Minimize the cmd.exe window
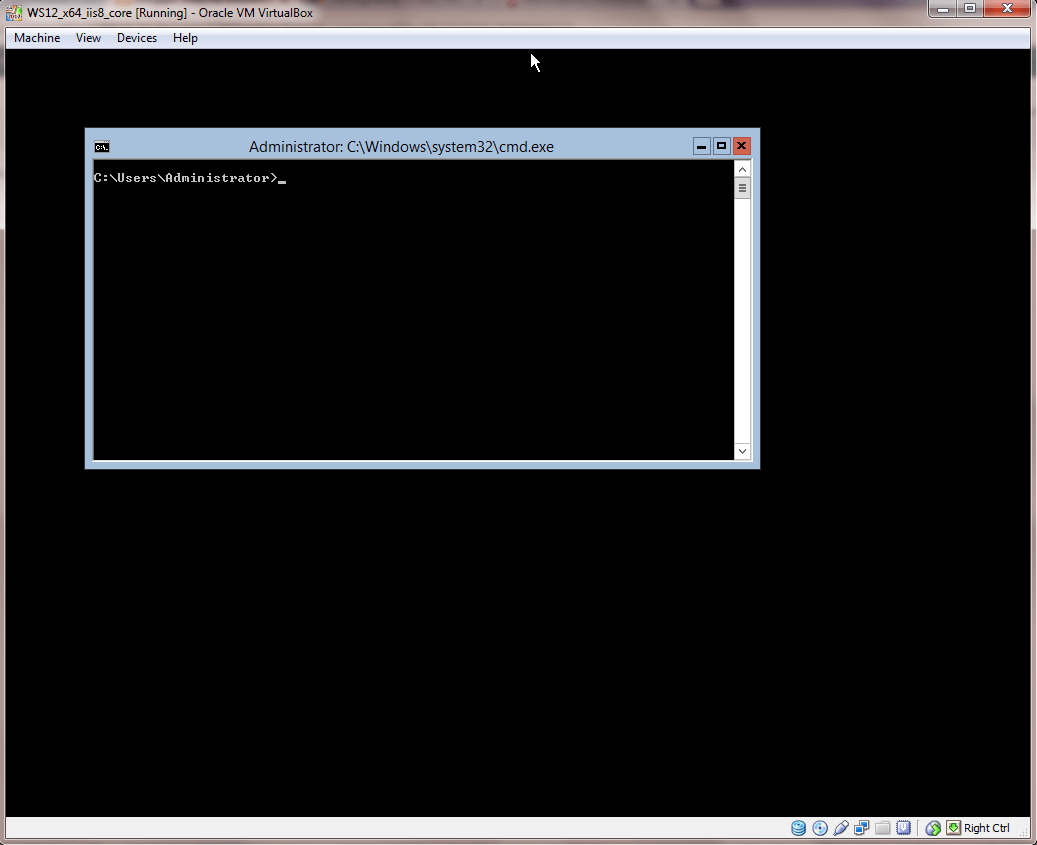The image size is (1037, 845). coord(701,146)
